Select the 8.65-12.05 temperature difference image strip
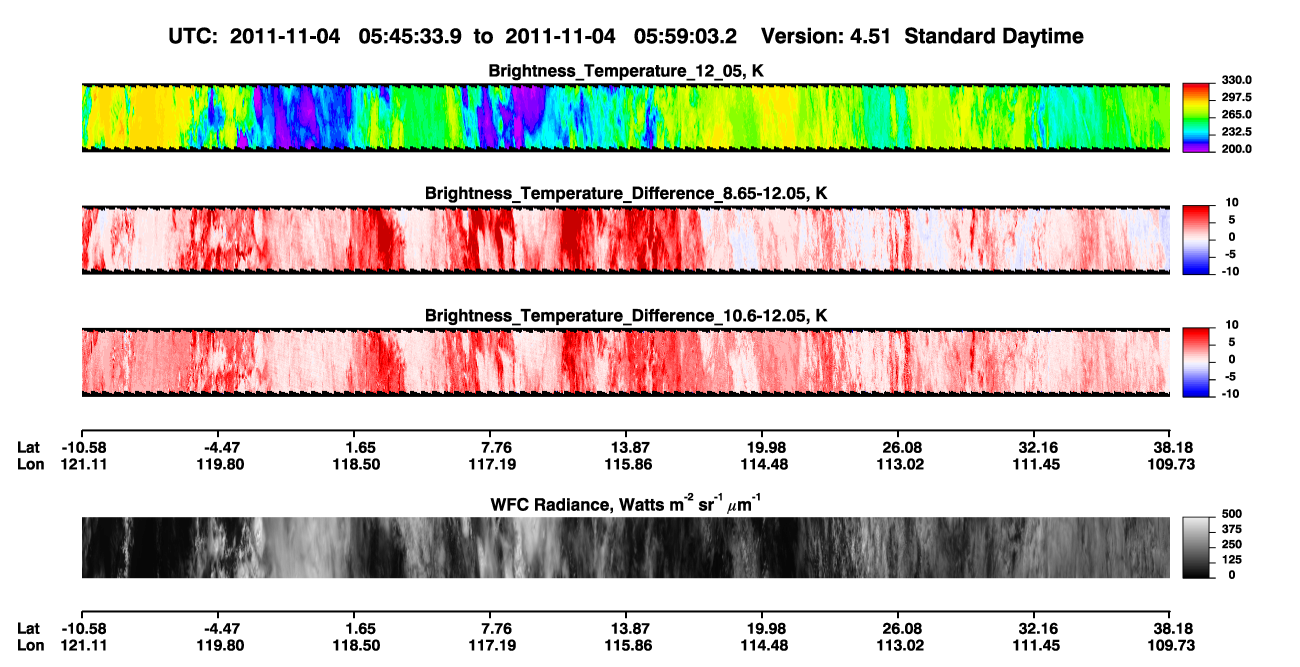This screenshot has width=1300, height=667. click(x=625, y=239)
